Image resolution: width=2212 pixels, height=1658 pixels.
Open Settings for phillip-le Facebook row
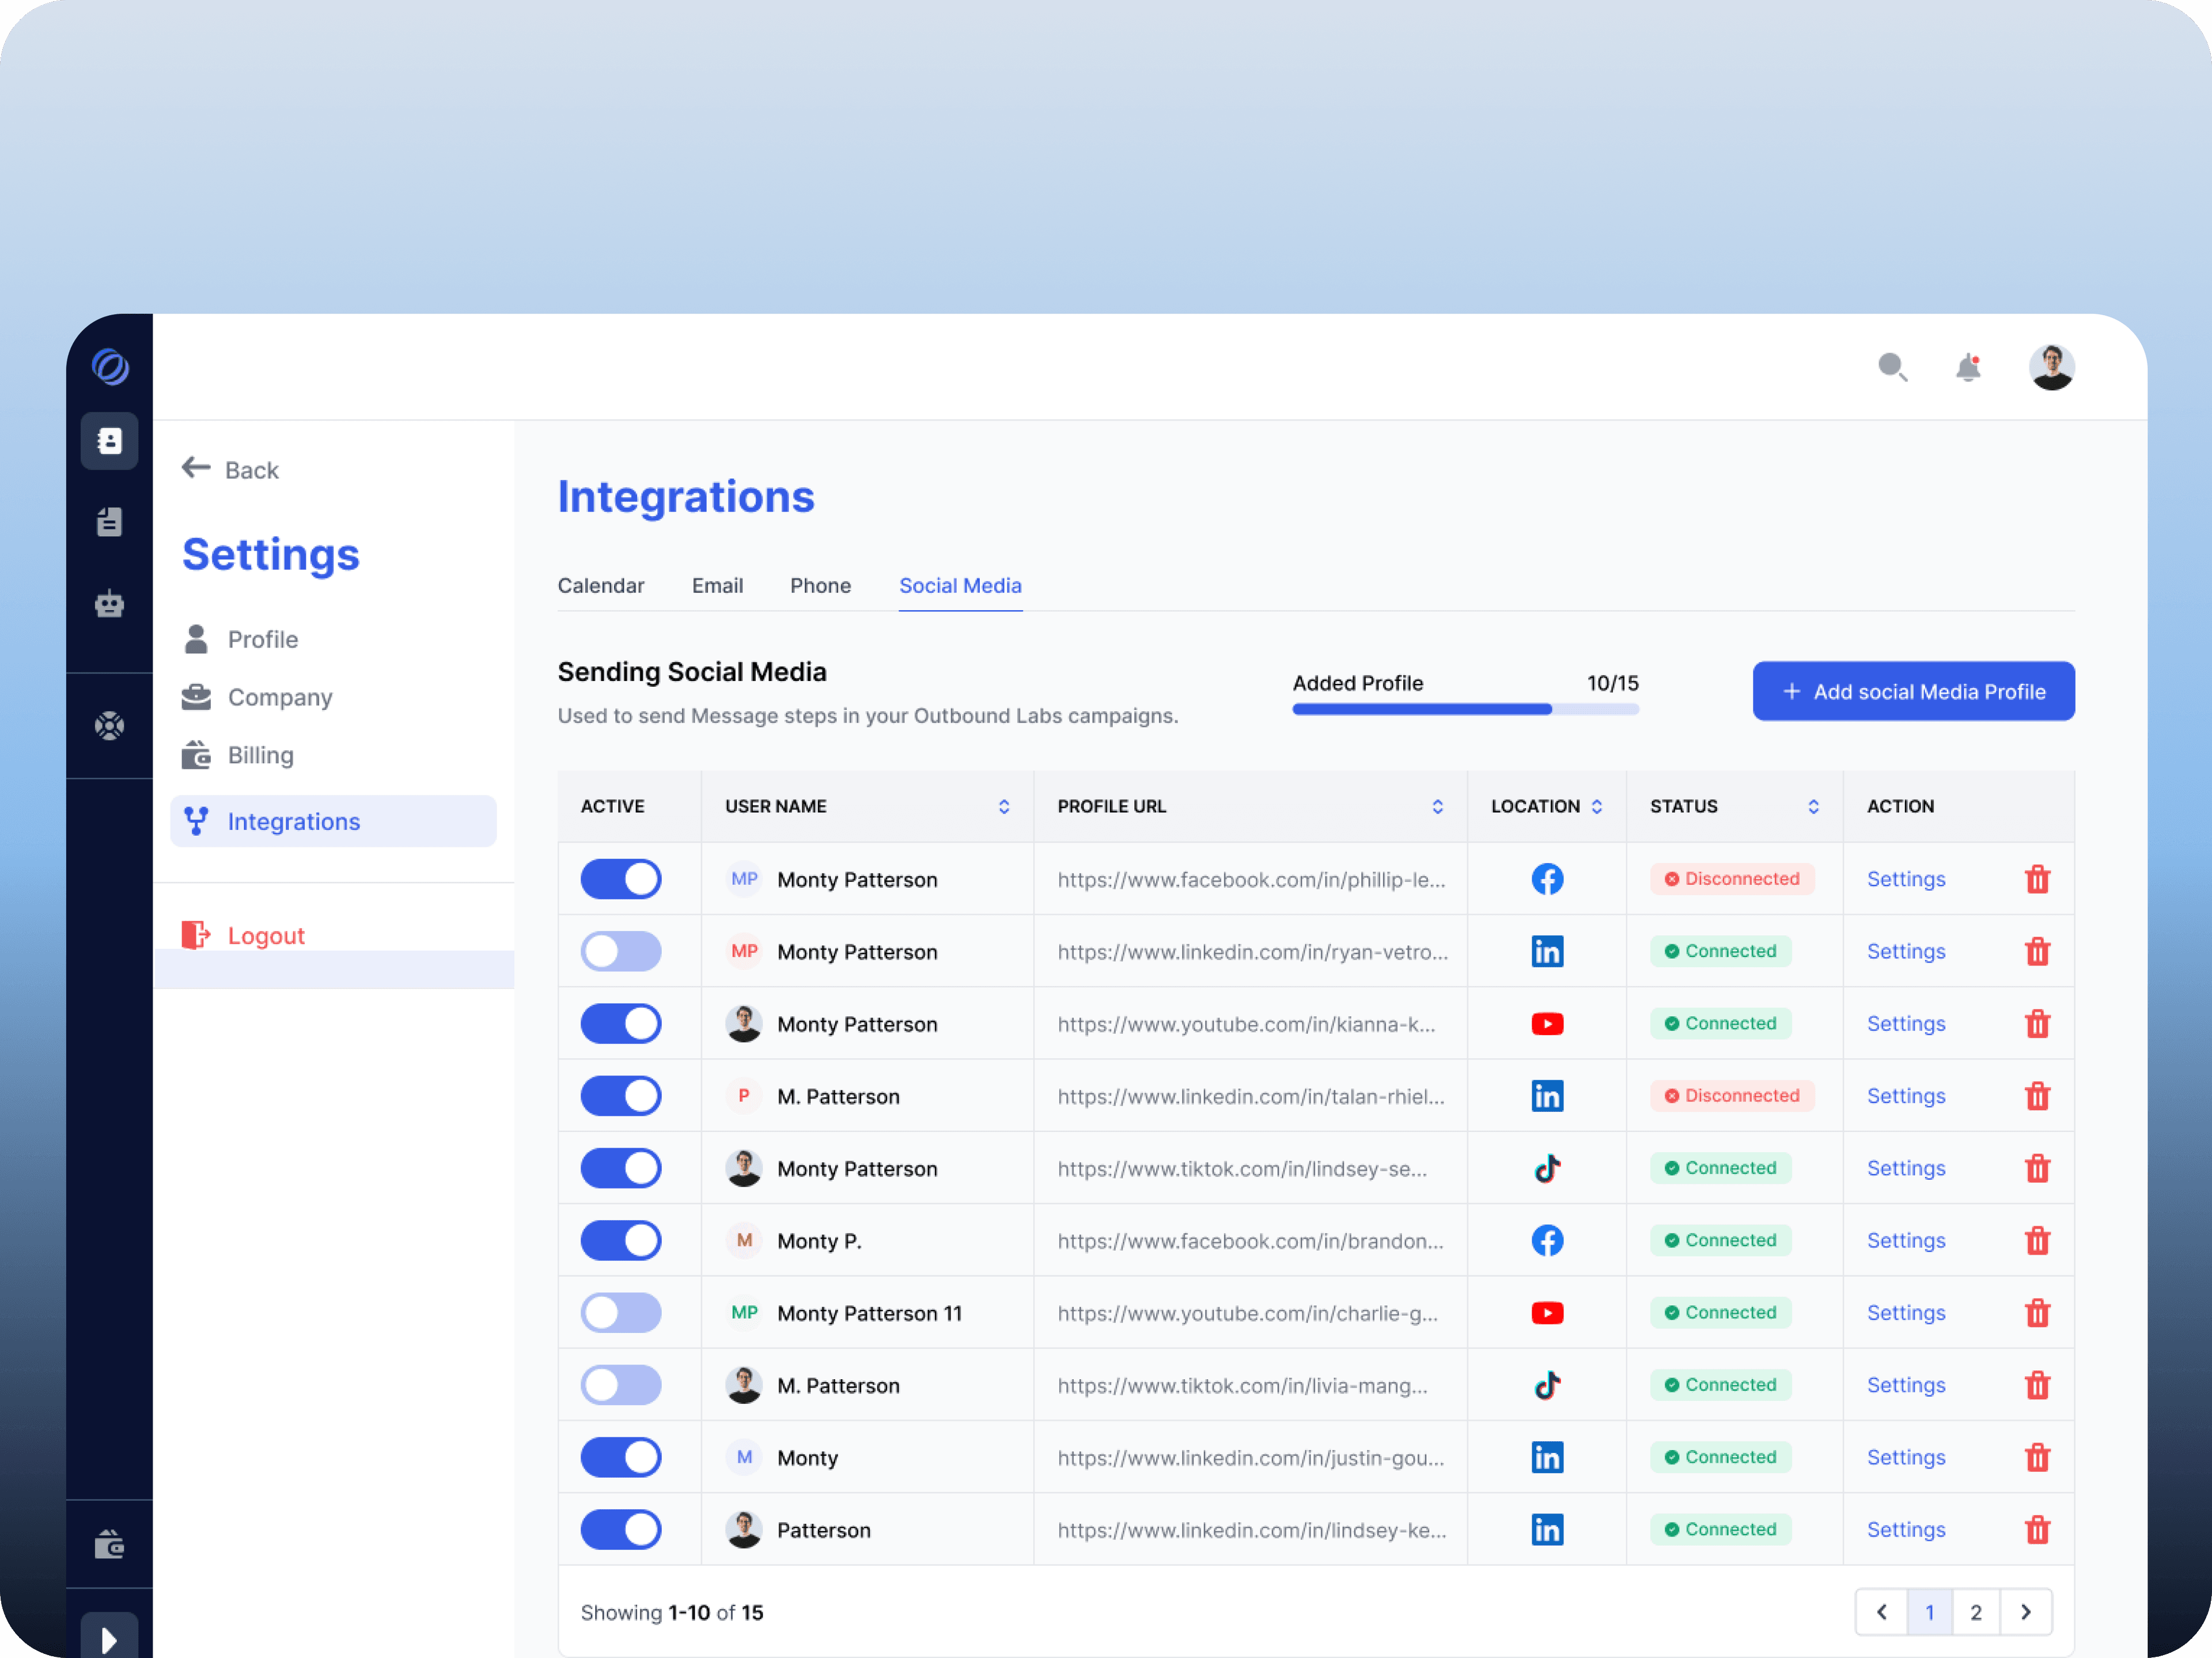[1906, 879]
